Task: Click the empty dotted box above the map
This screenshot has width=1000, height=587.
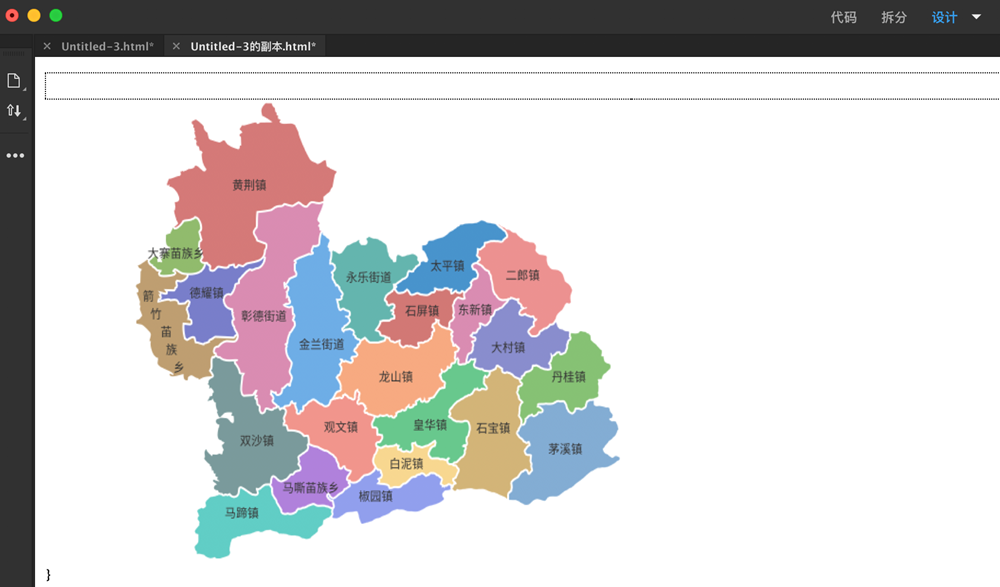Action: point(520,86)
